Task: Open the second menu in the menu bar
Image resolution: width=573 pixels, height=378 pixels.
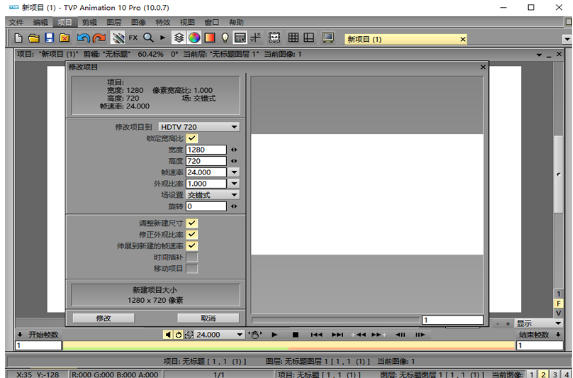Action: pyautogui.click(x=41, y=22)
